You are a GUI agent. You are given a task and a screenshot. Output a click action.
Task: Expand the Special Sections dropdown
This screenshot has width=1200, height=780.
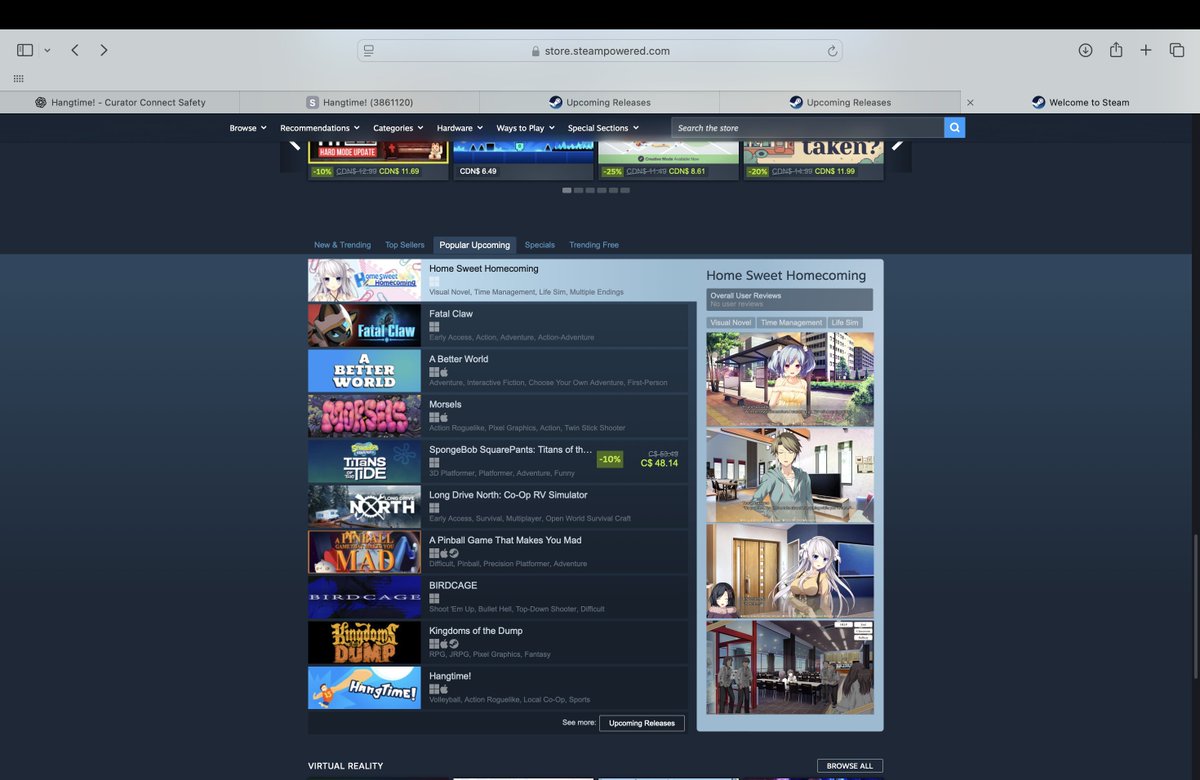pyautogui.click(x=603, y=128)
